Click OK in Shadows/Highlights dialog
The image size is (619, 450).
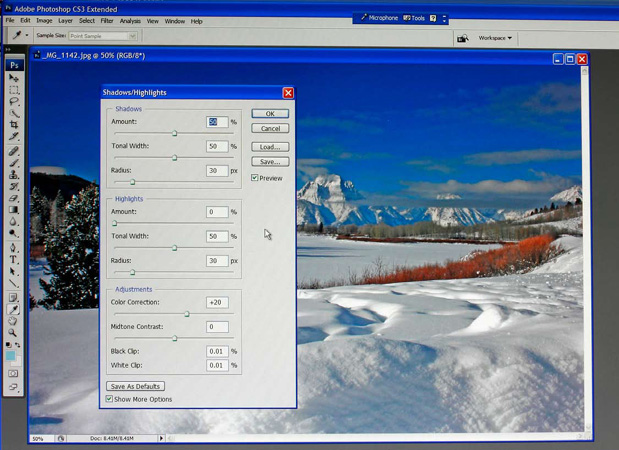click(x=270, y=114)
